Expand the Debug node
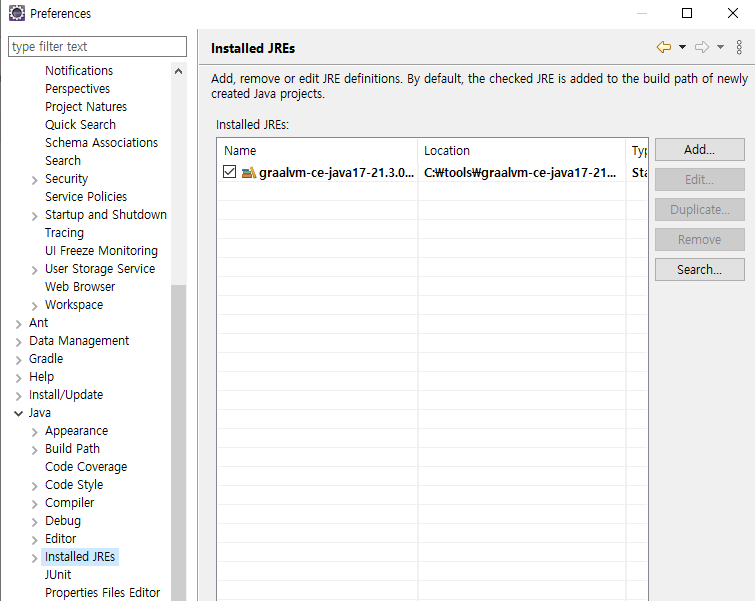The width and height of the screenshot is (755, 601). (35, 523)
